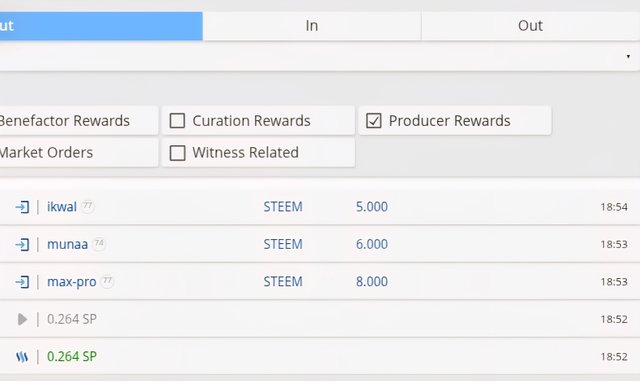Viewport: 640px width, 381px height.
Task: Tick the Witness Related checkbox
Action: (x=177, y=153)
